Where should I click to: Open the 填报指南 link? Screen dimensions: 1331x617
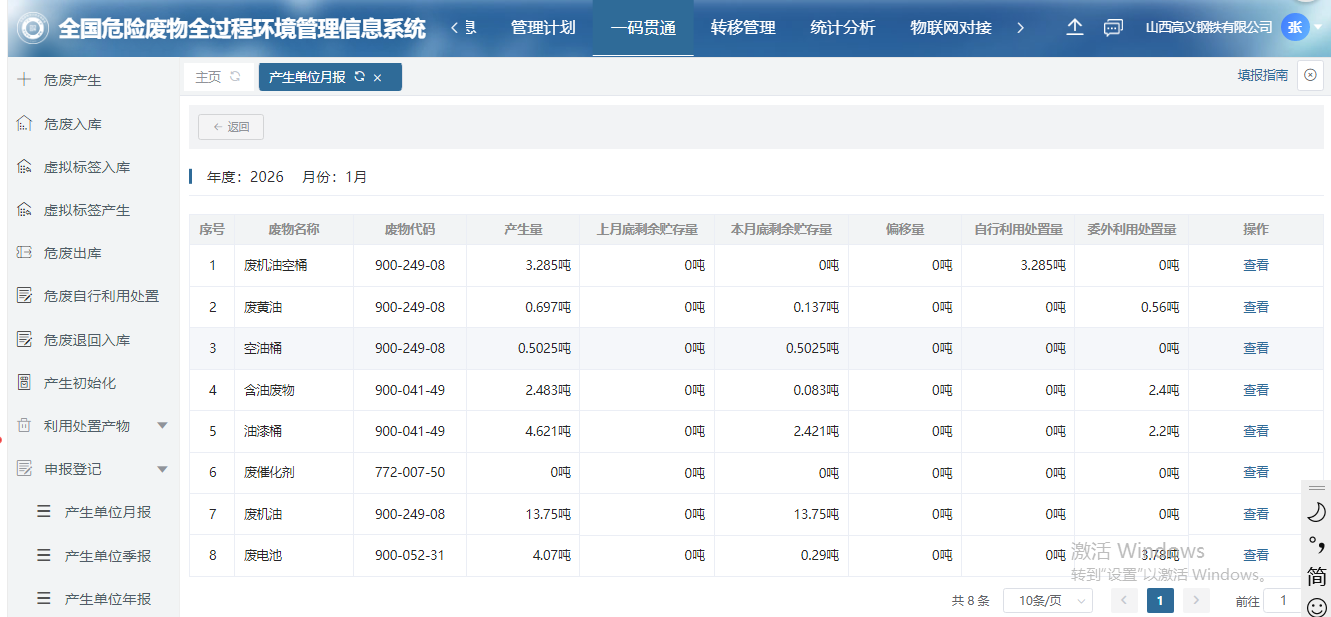pos(1262,75)
